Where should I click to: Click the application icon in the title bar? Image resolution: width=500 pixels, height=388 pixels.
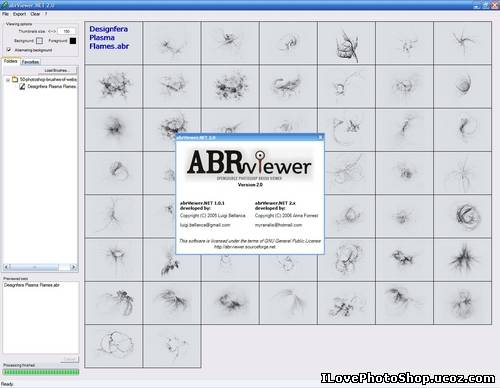point(4,5)
